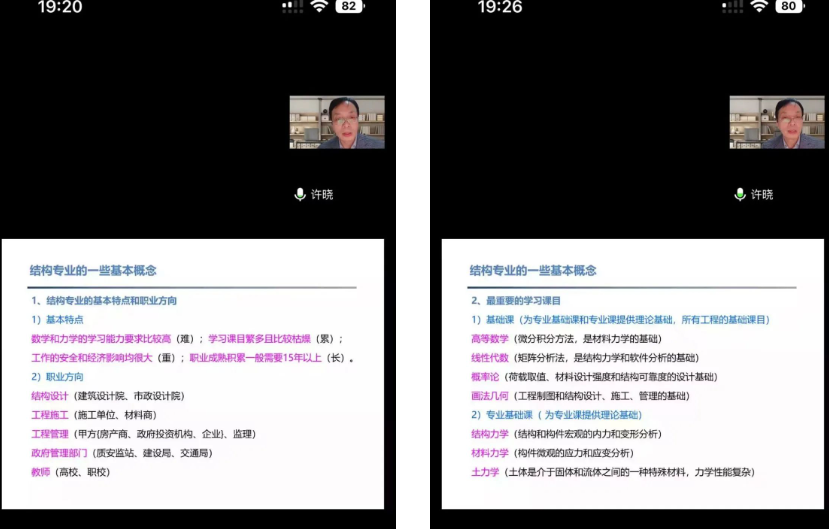This screenshot has height=529, width=829.
Task: Click green microphone icon in left meeting
Action: (x=300, y=194)
